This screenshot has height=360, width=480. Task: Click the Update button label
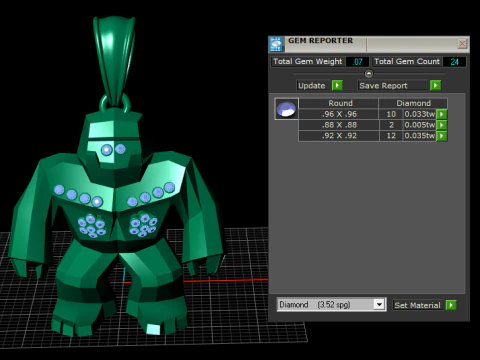pos(312,86)
